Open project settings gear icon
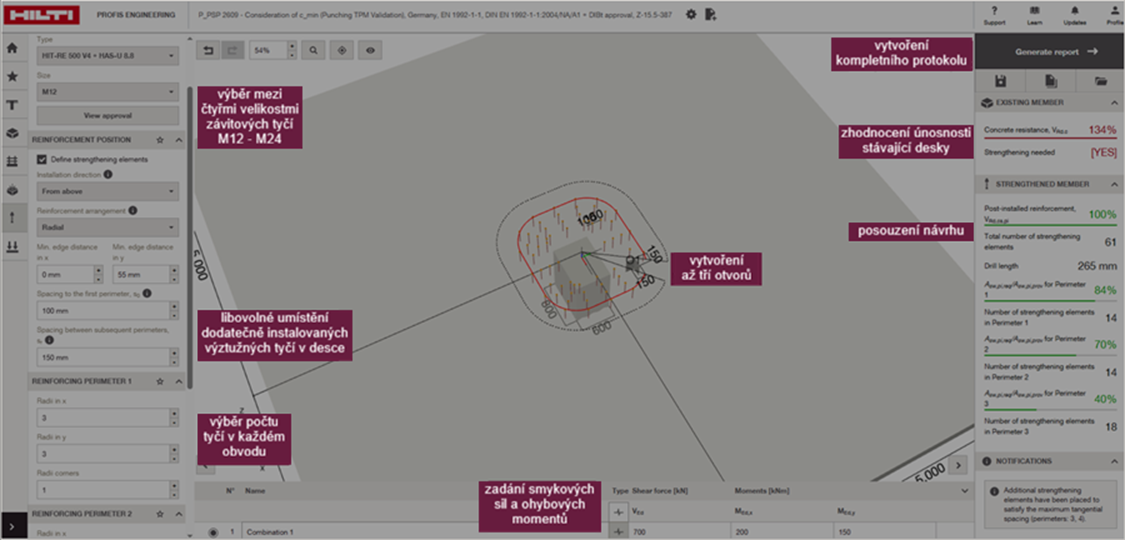This screenshot has height=540, width=1125. click(x=691, y=14)
